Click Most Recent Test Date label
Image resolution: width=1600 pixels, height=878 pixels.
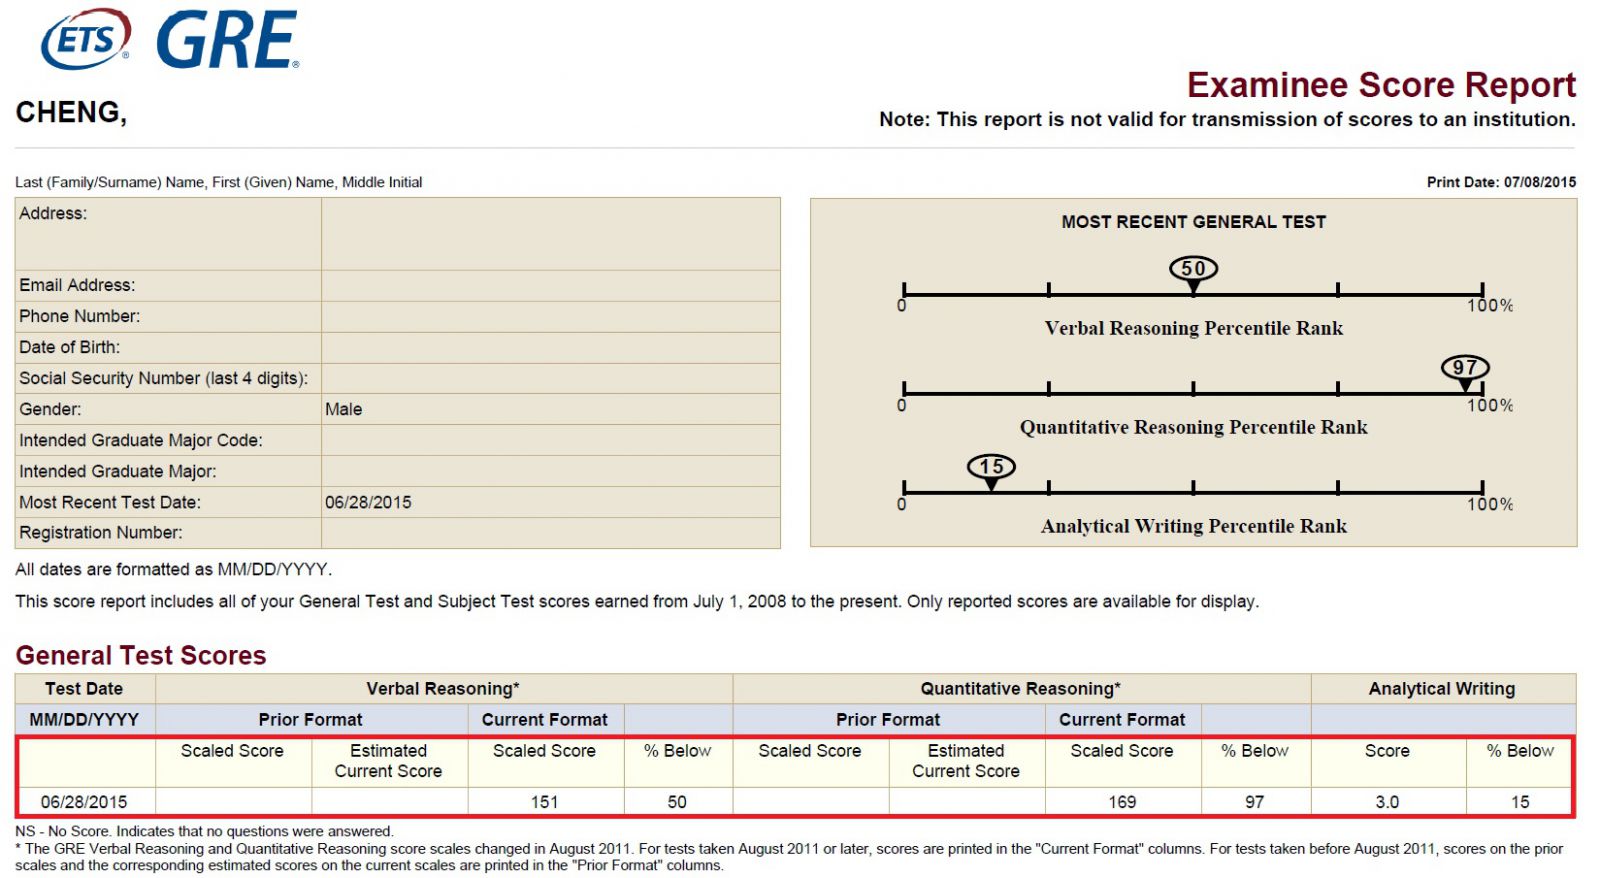pyautogui.click(x=110, y=502)
